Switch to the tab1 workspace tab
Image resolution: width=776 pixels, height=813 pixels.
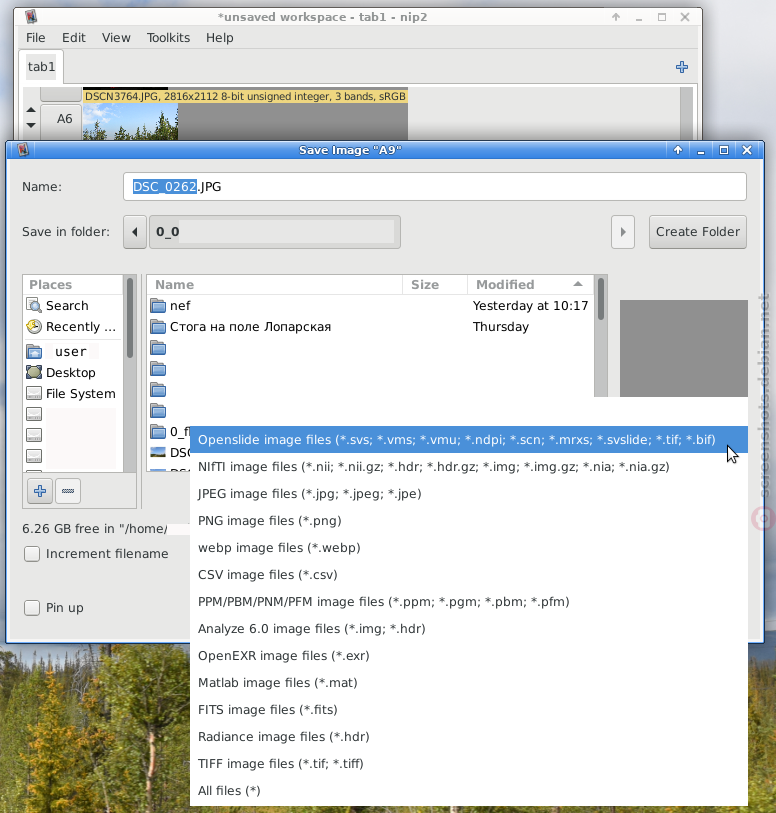click(41, 67)
